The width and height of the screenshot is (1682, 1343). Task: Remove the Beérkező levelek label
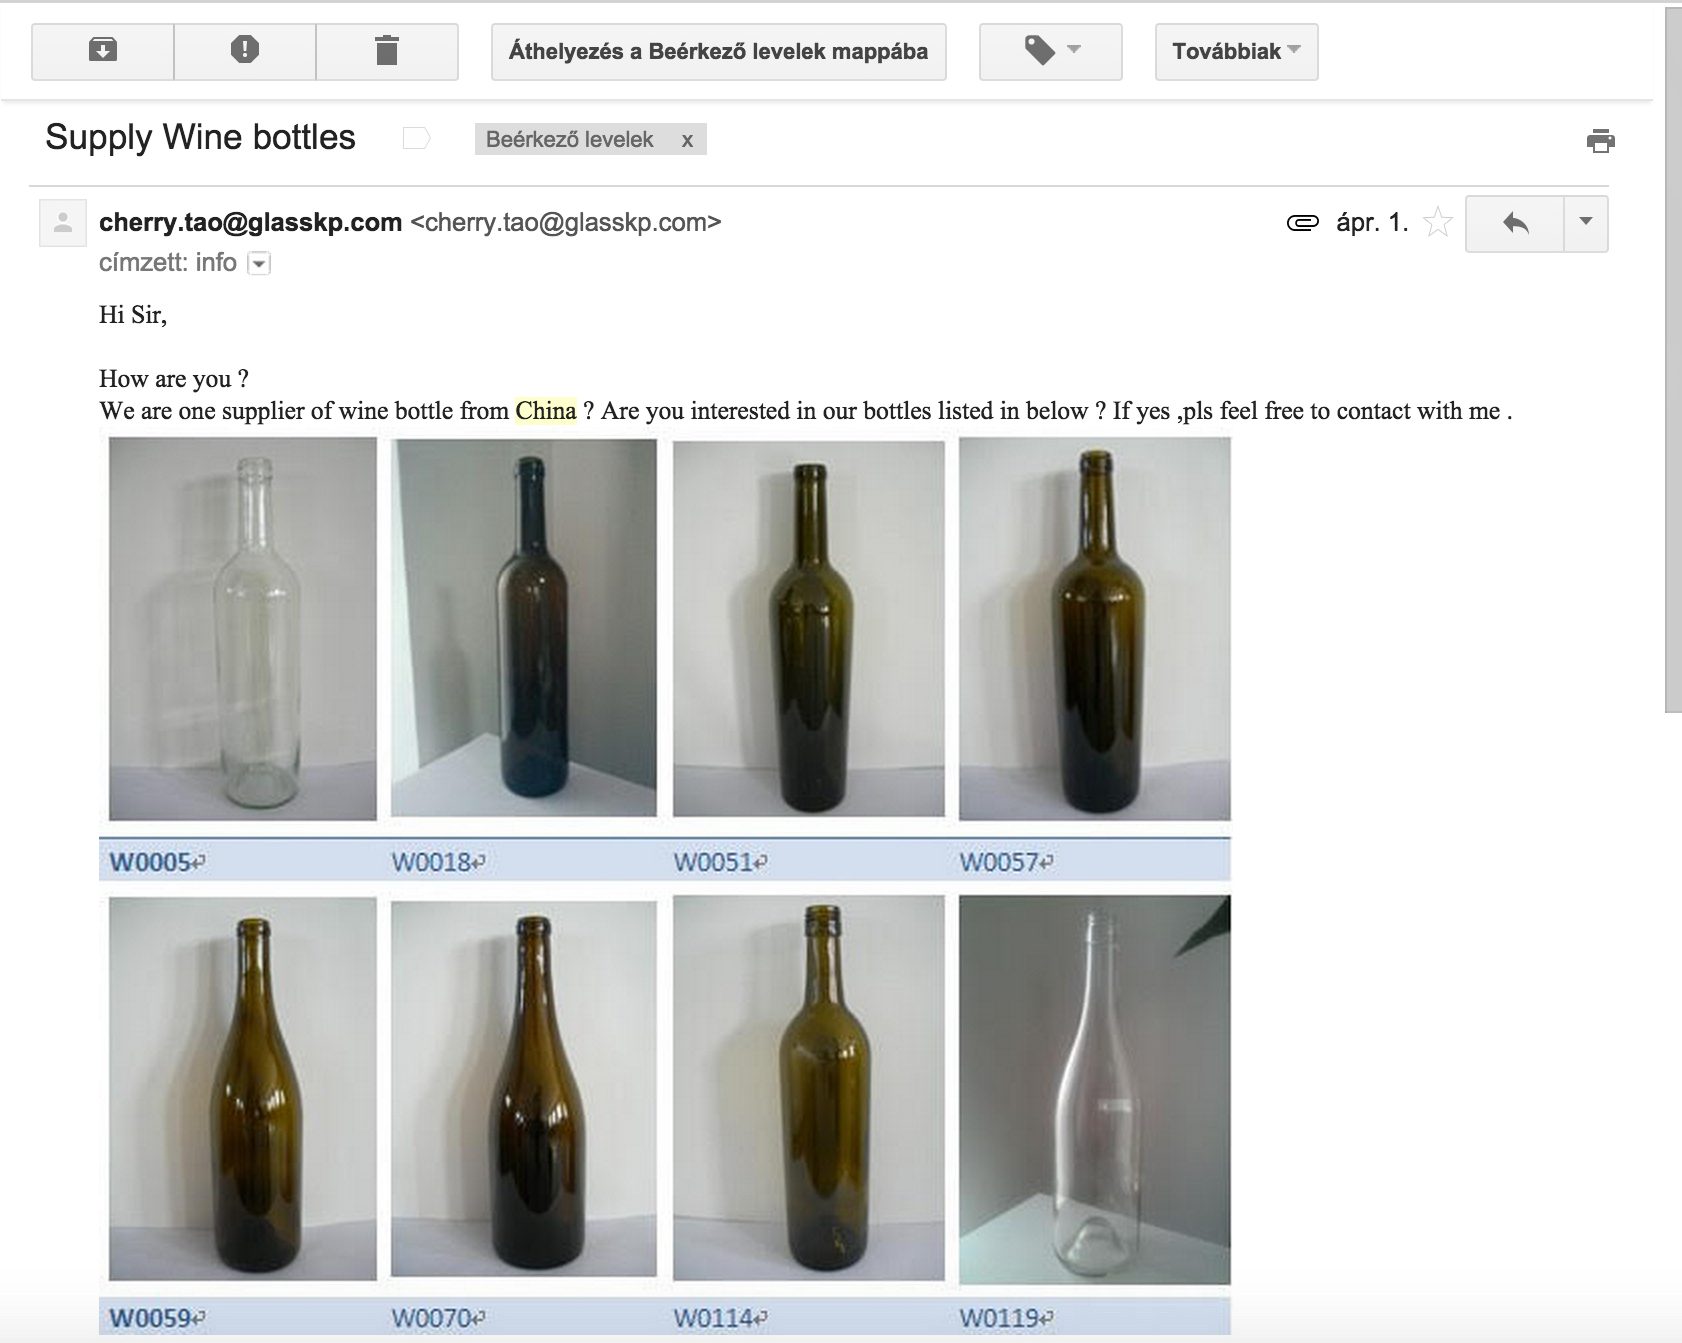click(x=687, y=140)
